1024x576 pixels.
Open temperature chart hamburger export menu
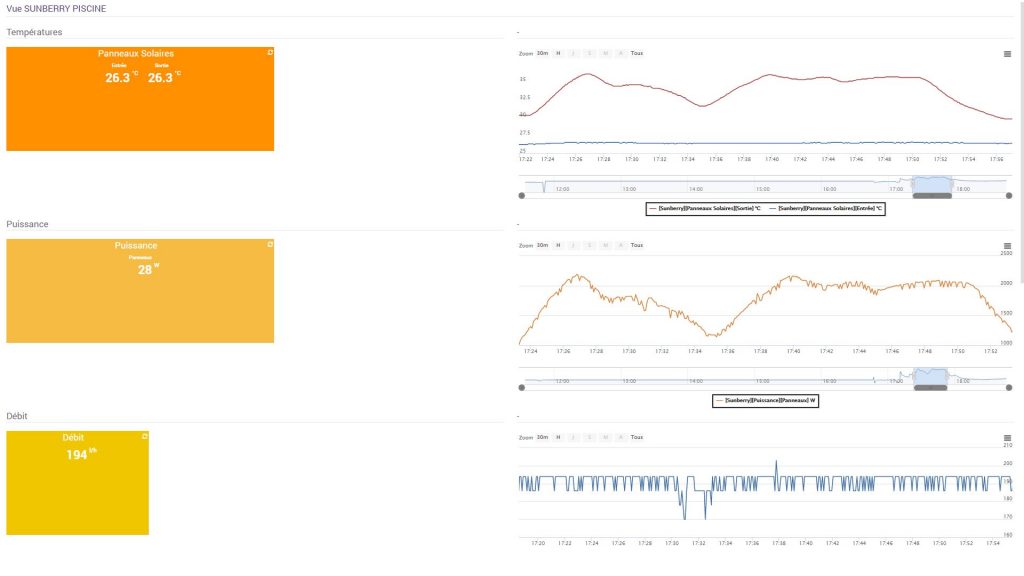pos(1007,54)
